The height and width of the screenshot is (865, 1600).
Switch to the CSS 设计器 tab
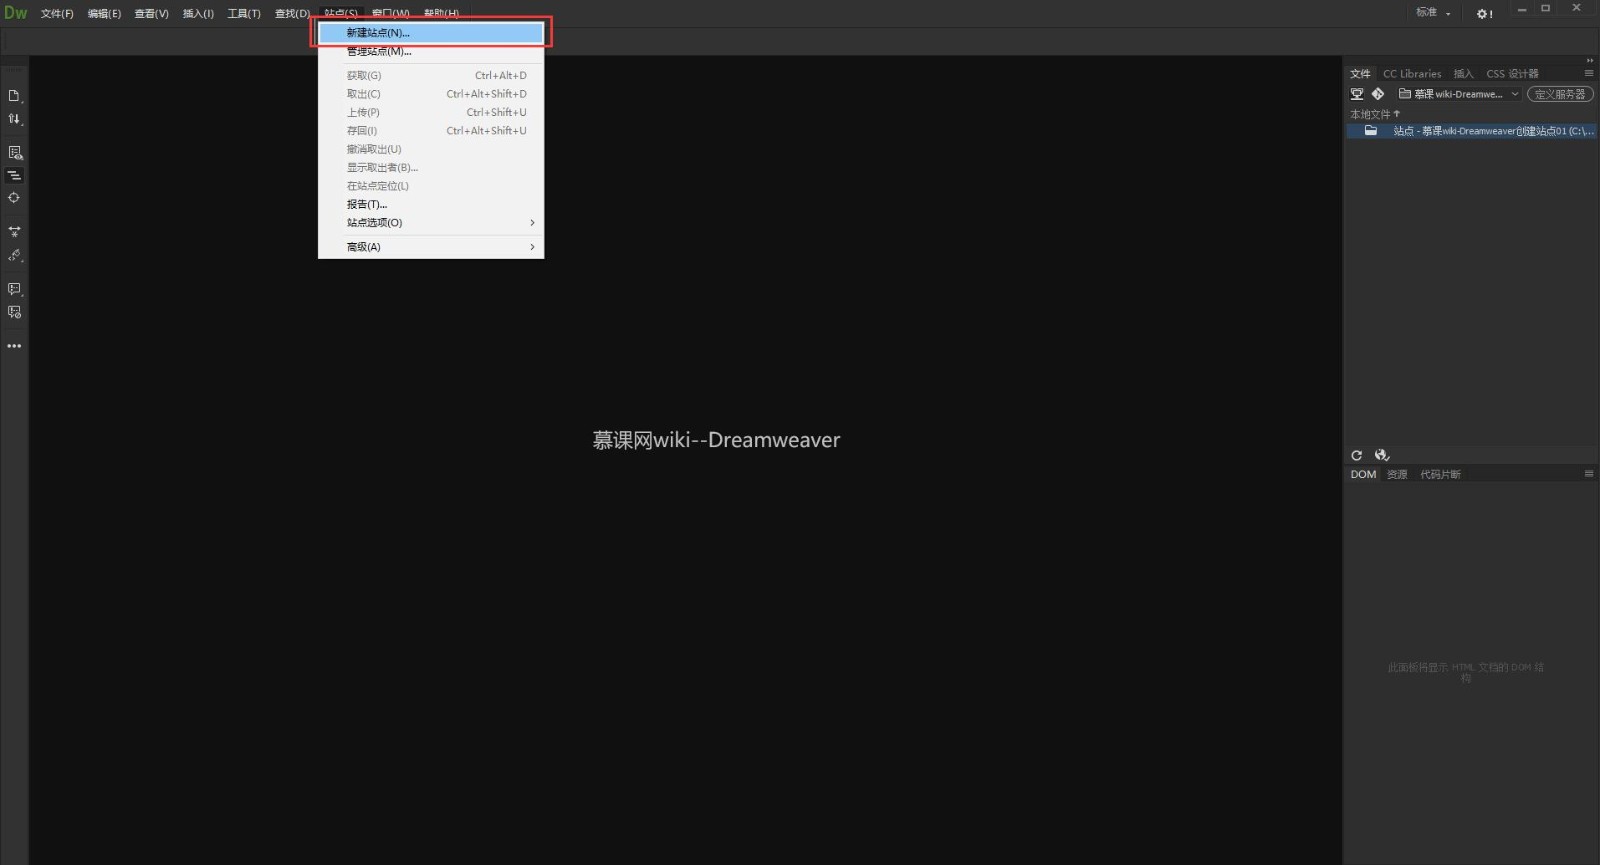pos(1512,74)
